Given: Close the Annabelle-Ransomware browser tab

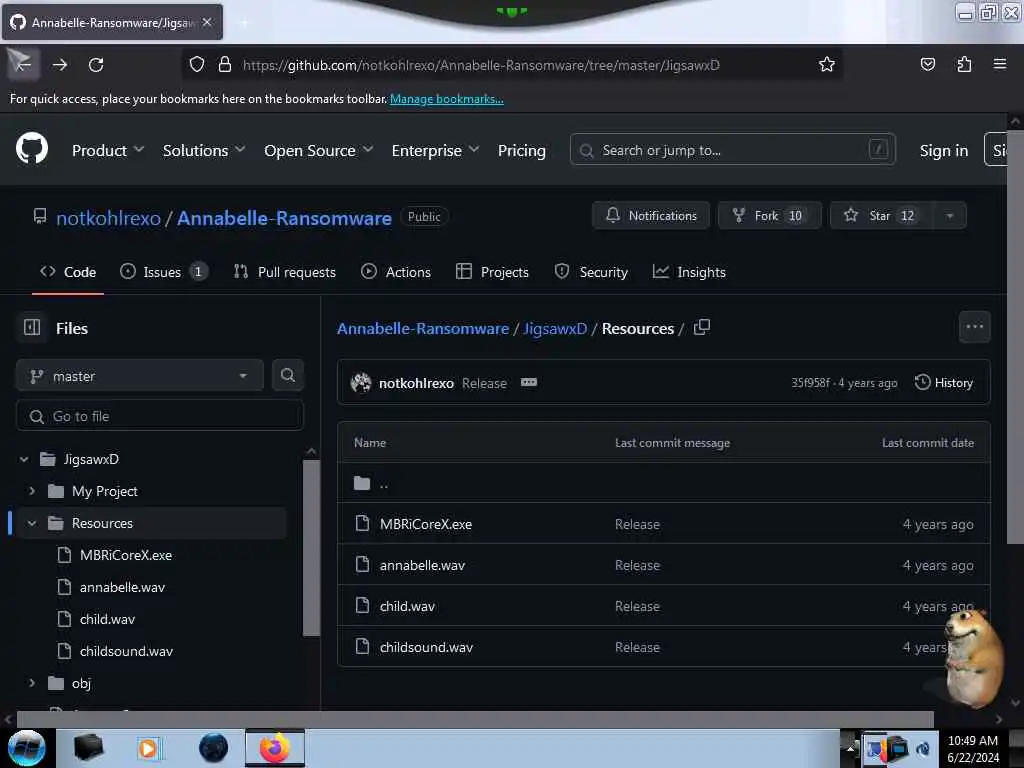Looking at the screenshot, I should pyautogui.click(x=207, y=22).
